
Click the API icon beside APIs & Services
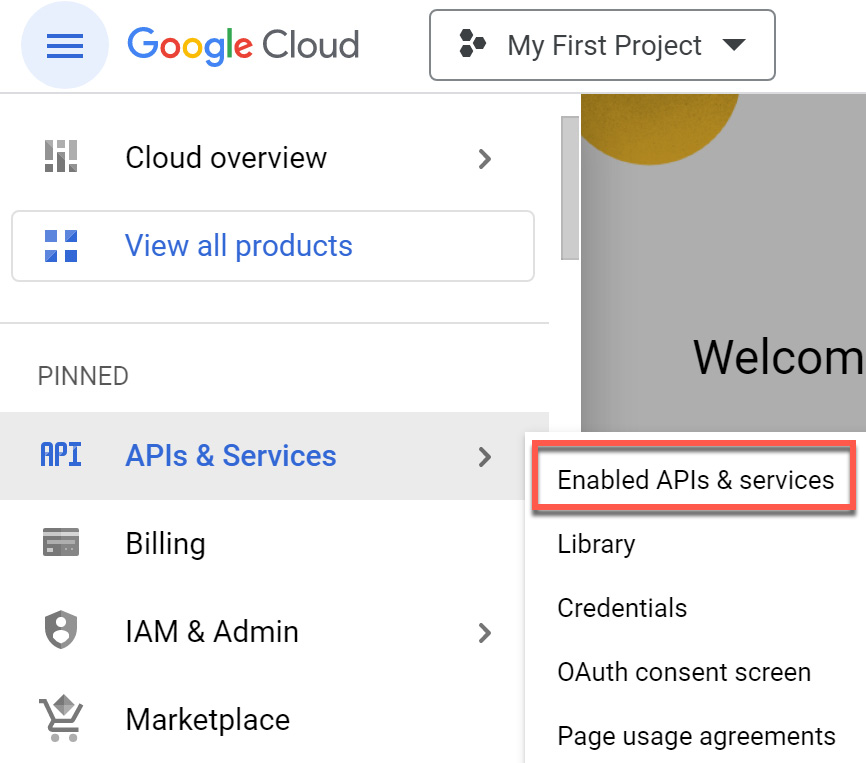61,455
